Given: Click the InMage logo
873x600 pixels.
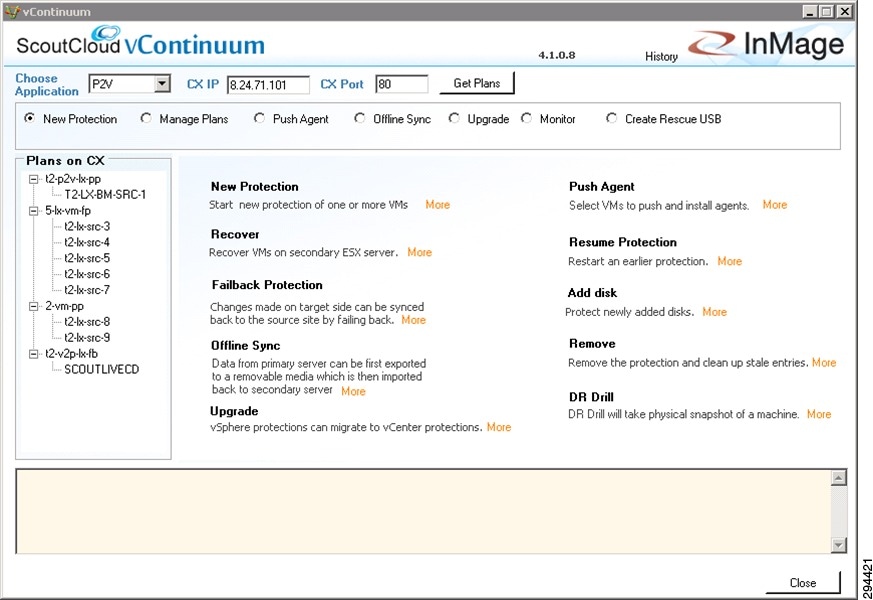Looking at the screenshot, I should 766,43.
